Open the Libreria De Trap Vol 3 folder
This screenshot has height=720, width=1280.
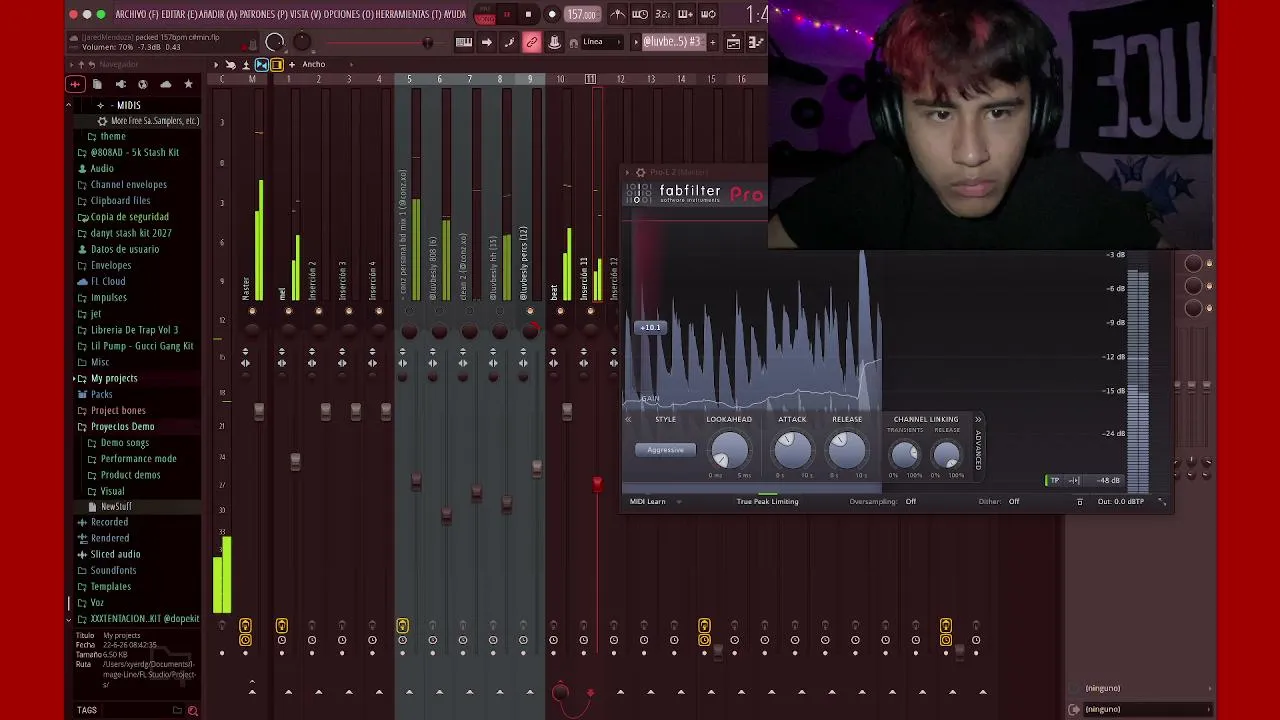(x=134, y=330)
